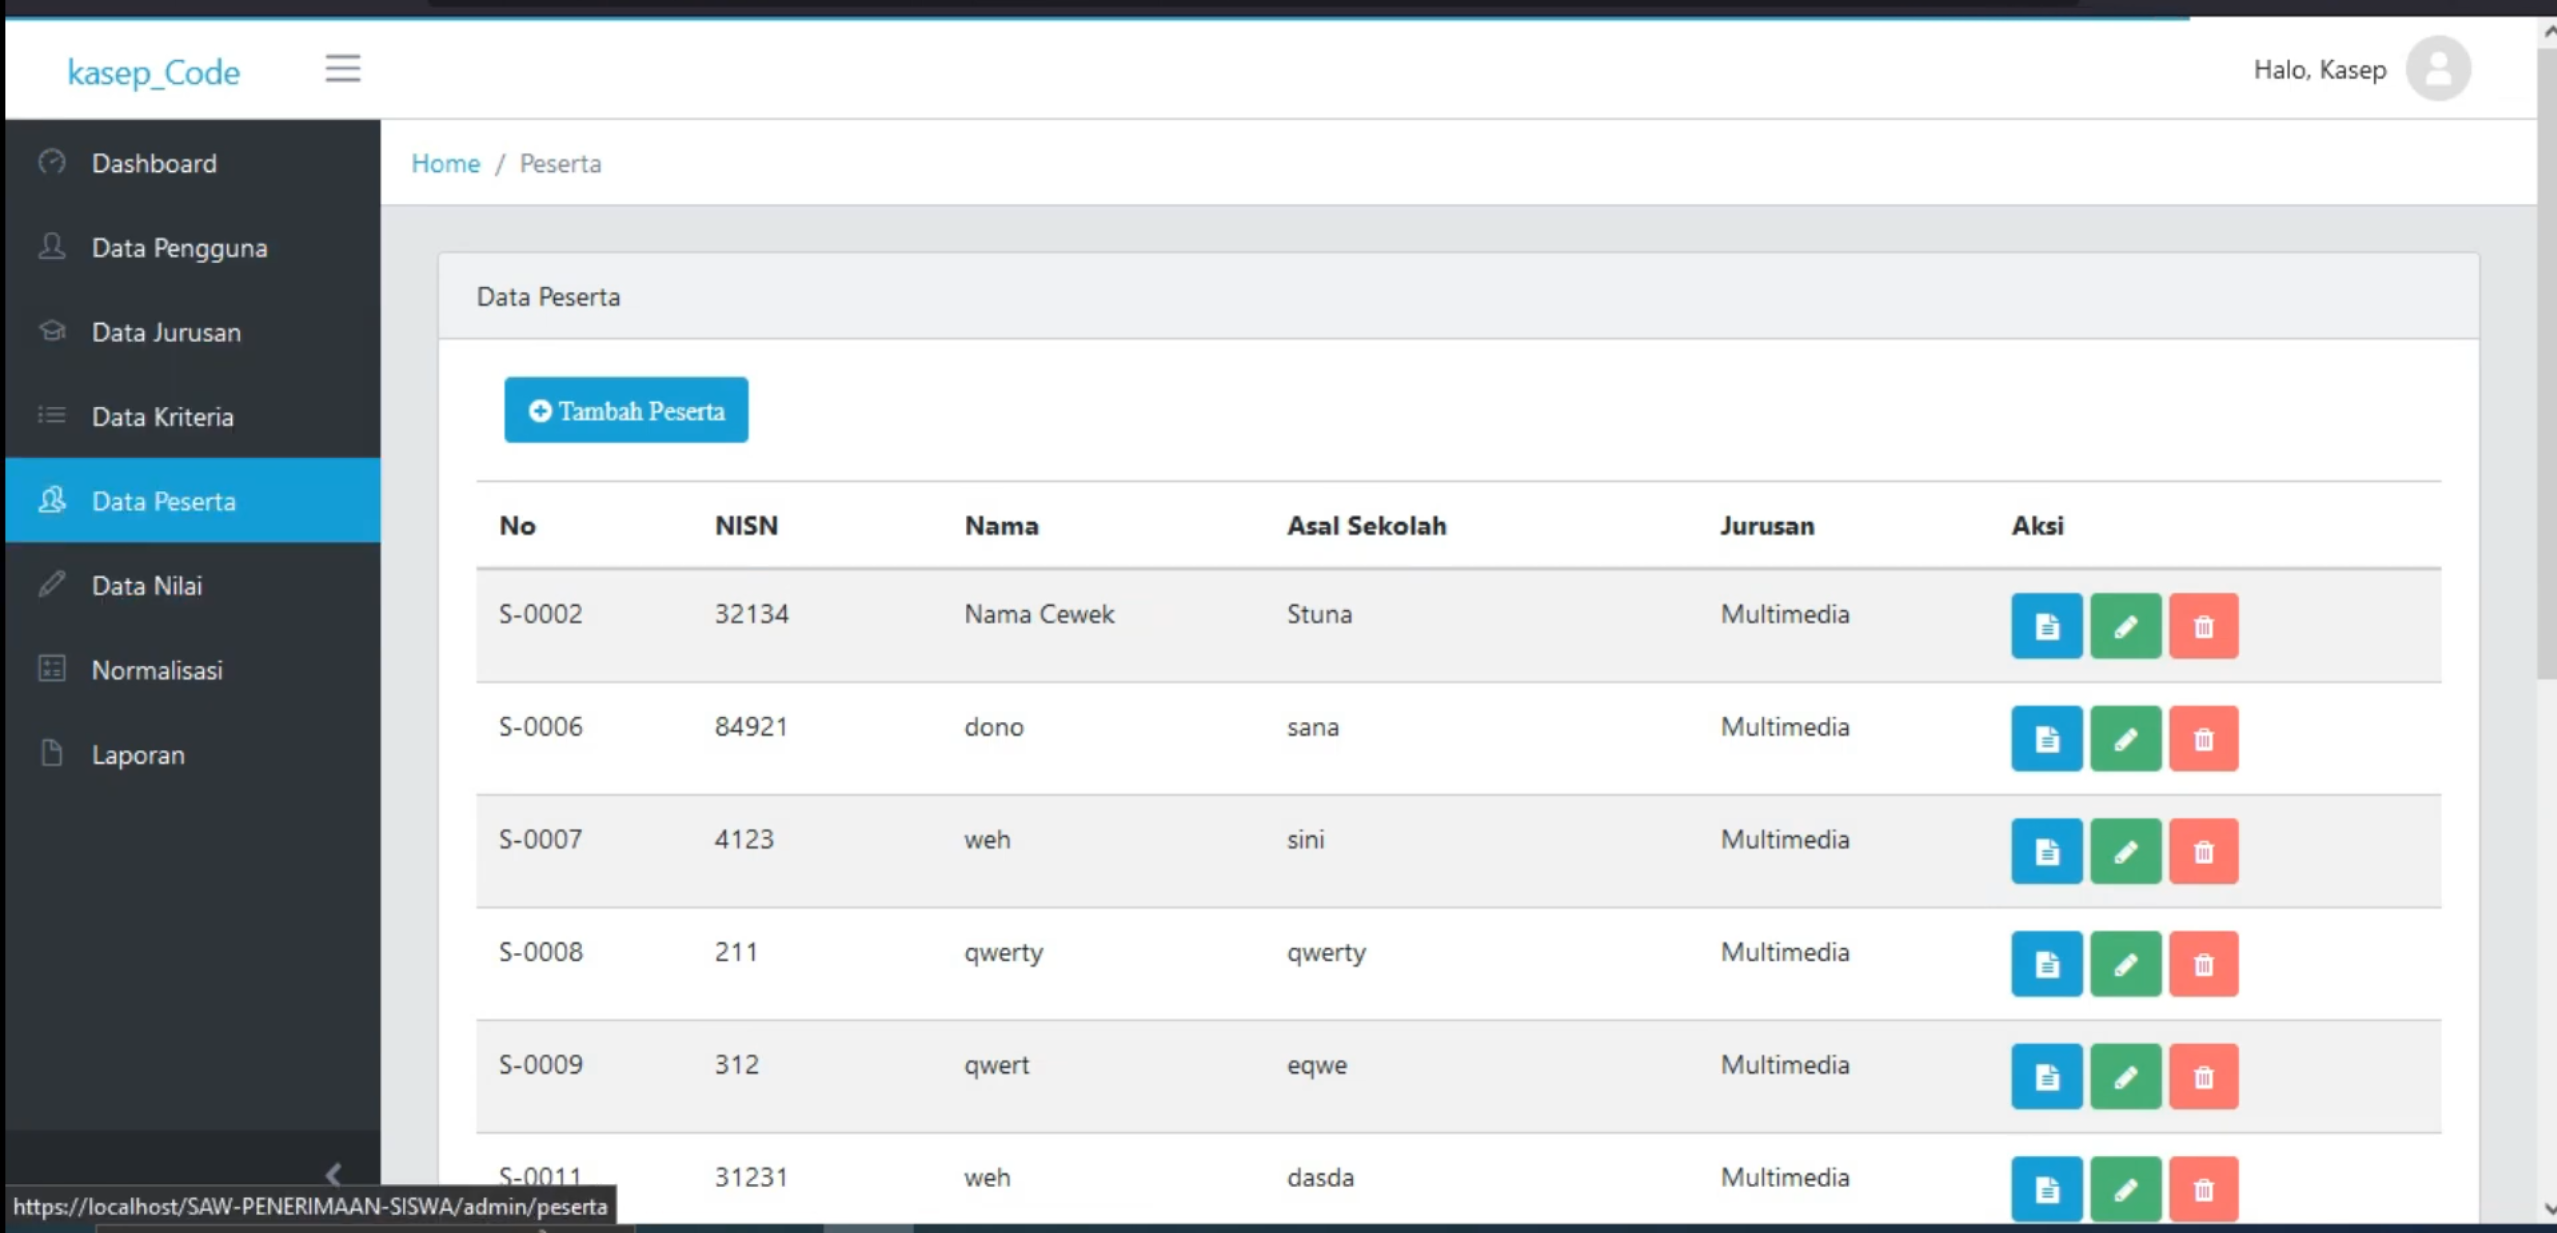The image size is (2557, 1233).
Task: View detail of peserta S-0009
Action: 2046,1077
